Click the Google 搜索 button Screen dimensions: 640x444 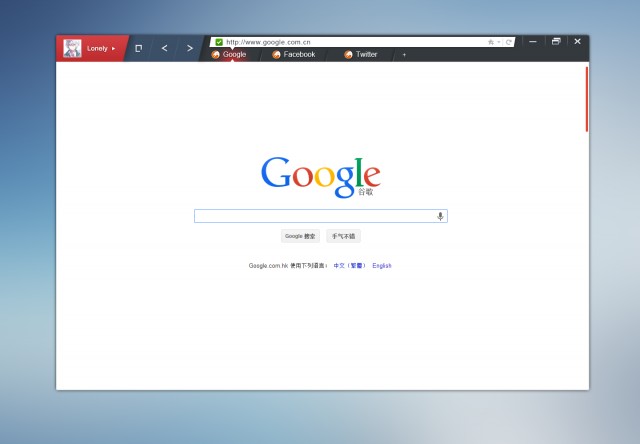tap(300, 236)
